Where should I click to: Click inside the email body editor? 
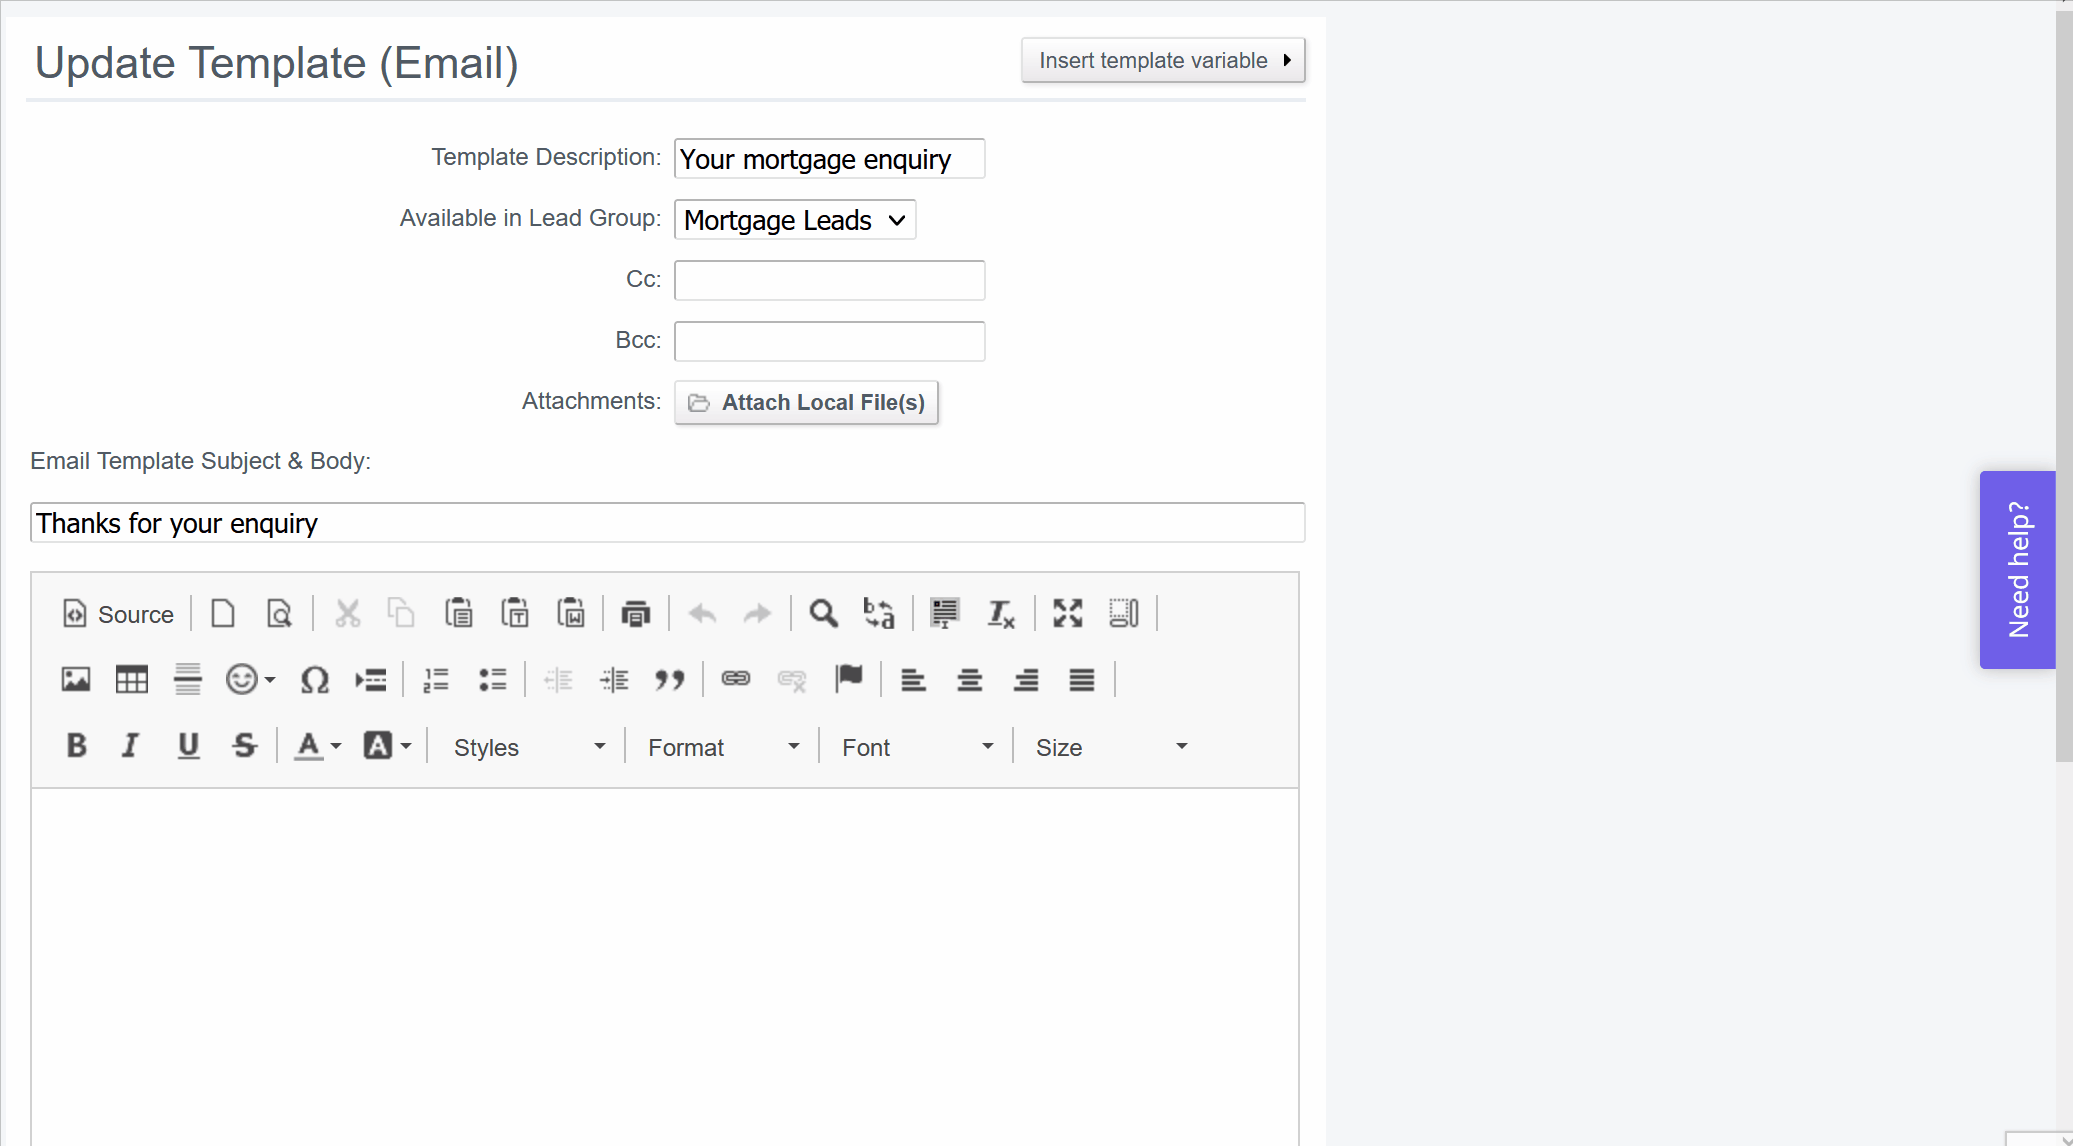[665, 967]
